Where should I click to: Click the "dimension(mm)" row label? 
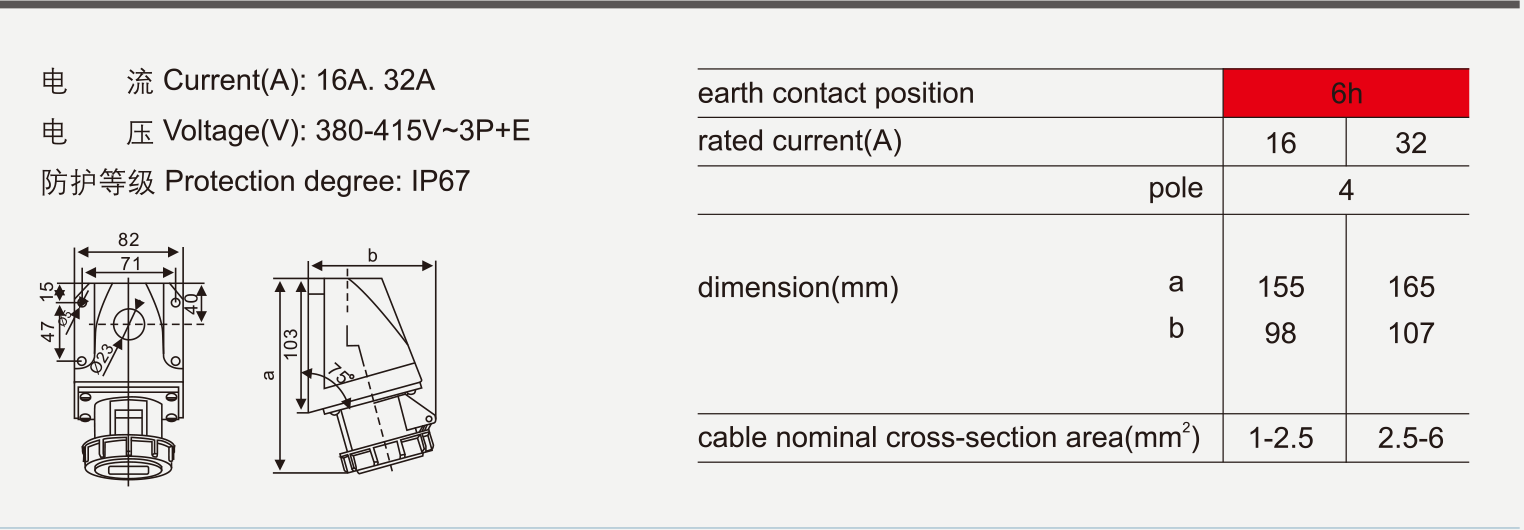pos(798,288)
